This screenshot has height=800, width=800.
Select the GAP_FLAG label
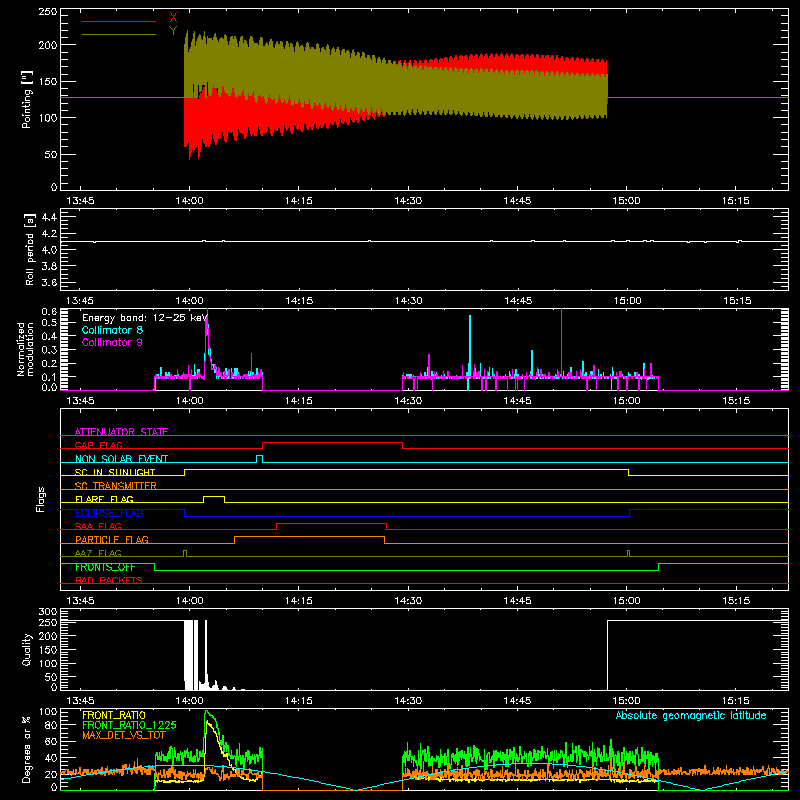tap(98, 445)
